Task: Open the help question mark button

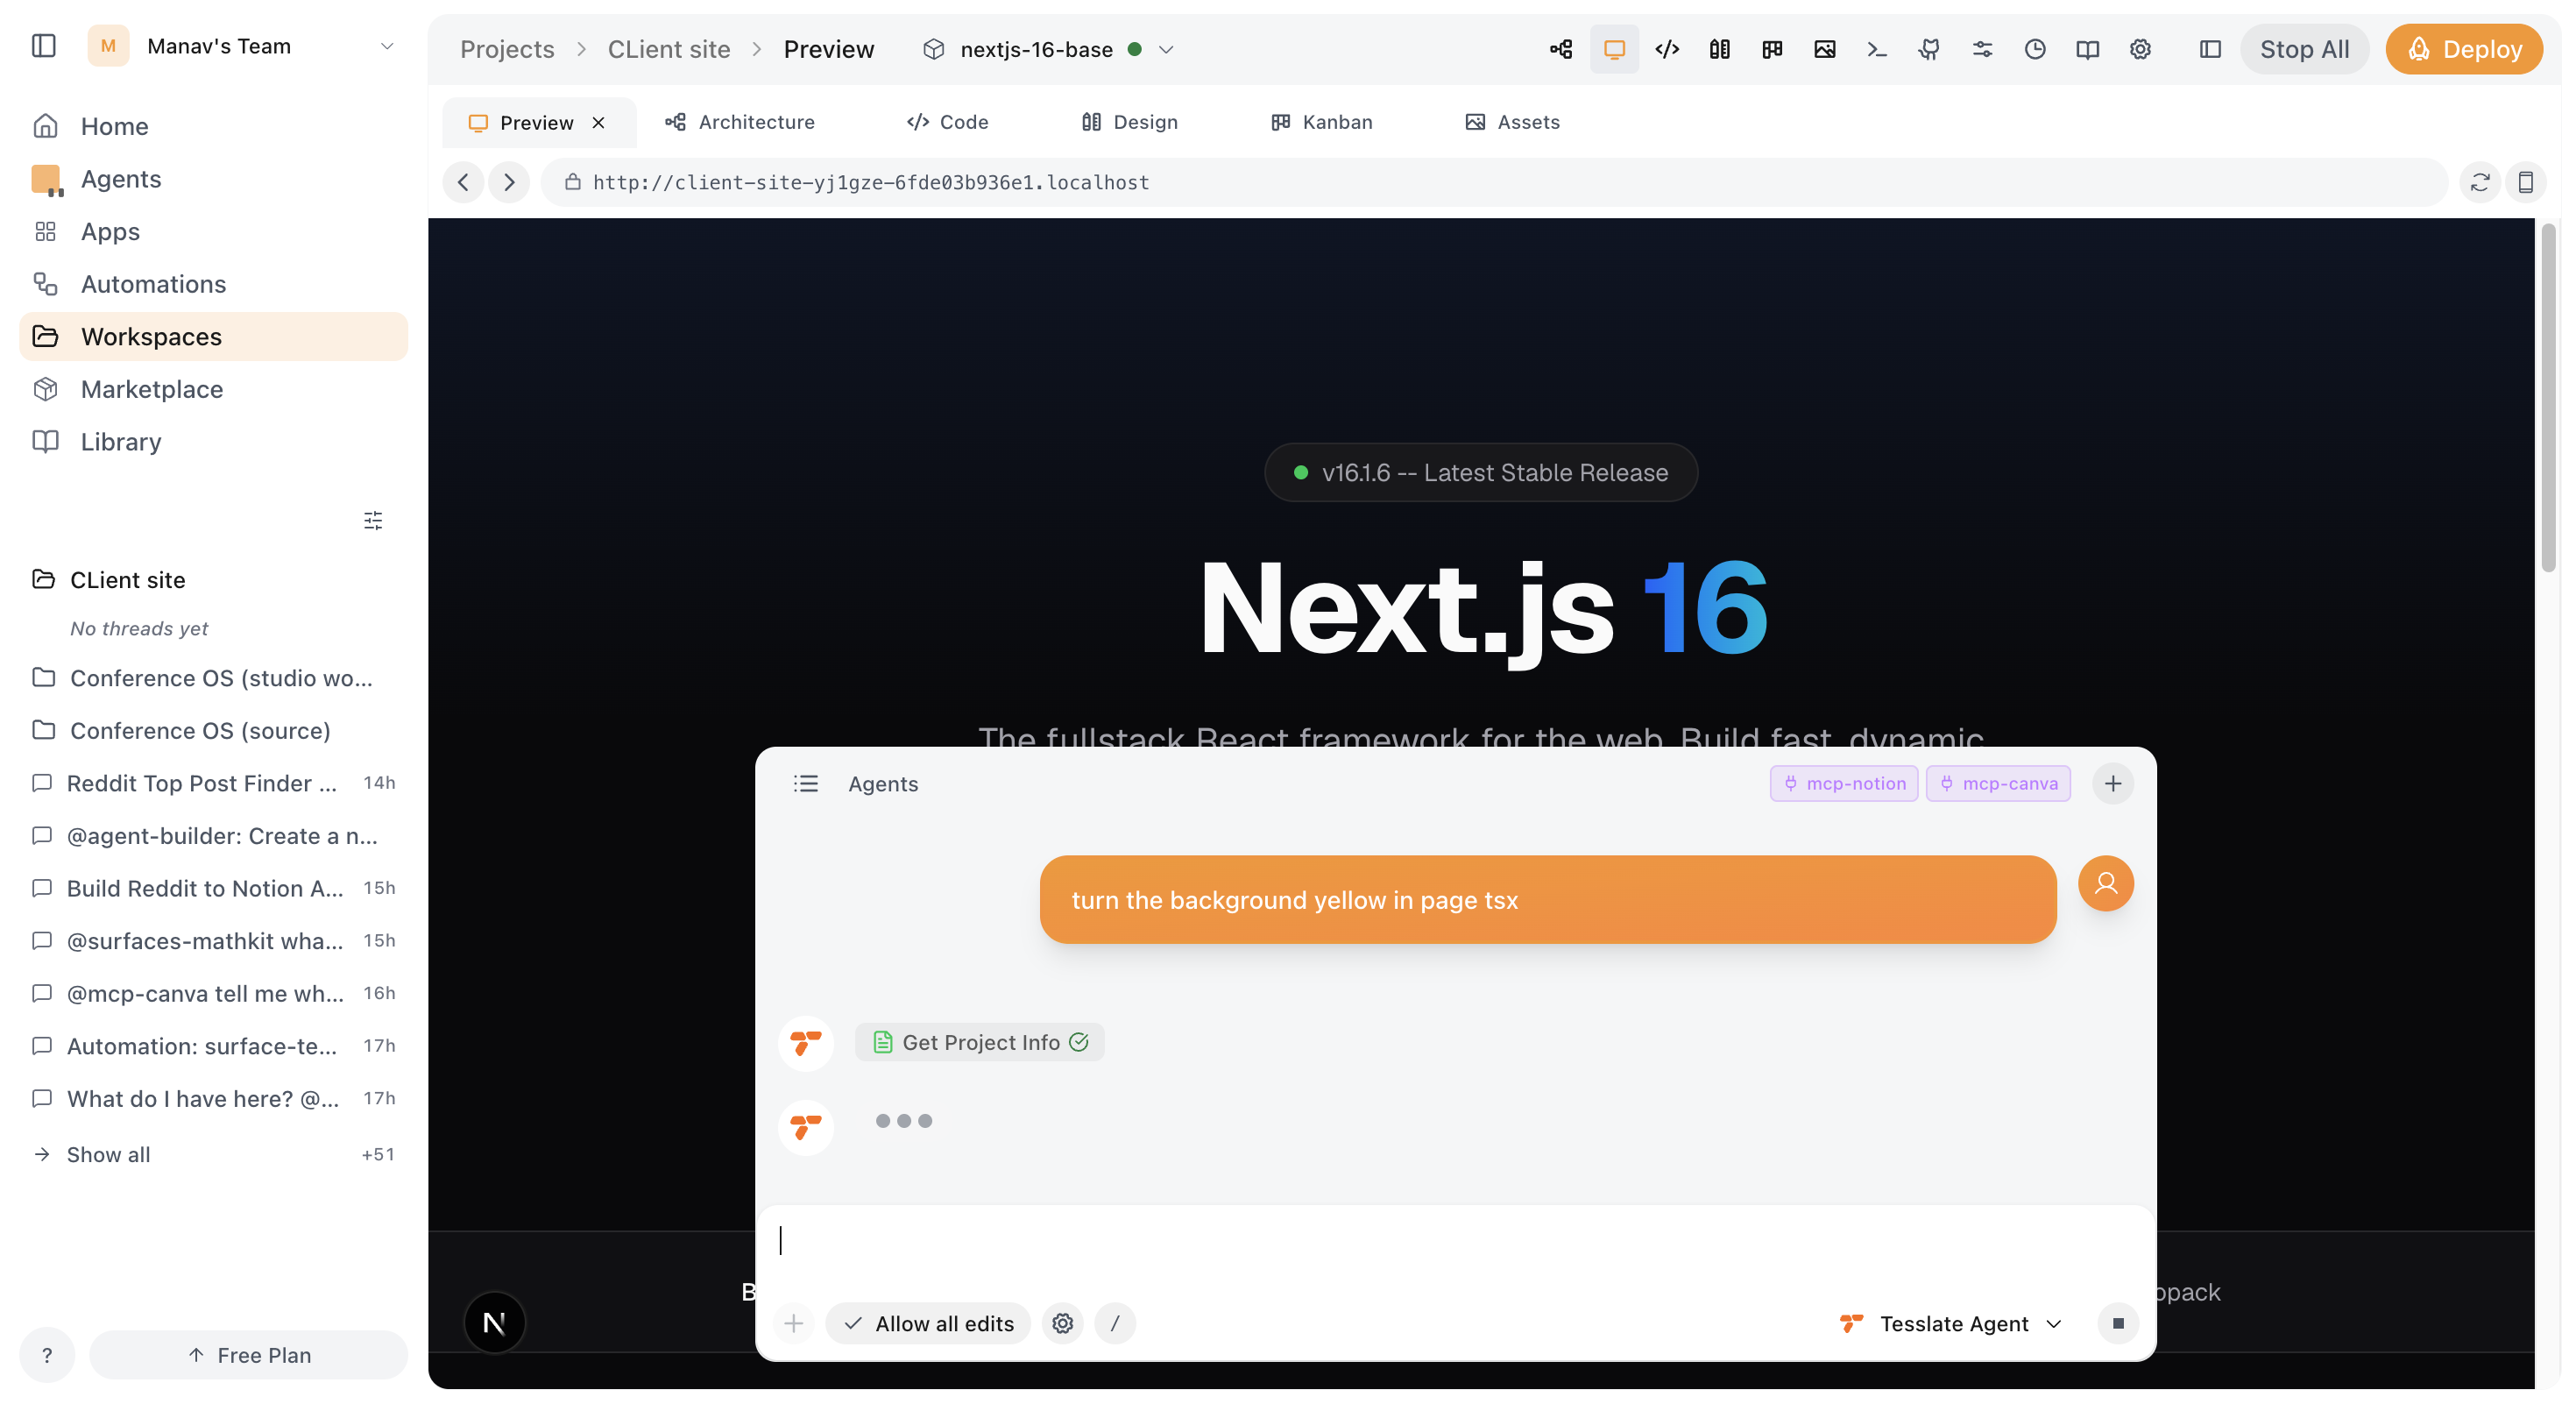Action: click(47, 1355)
